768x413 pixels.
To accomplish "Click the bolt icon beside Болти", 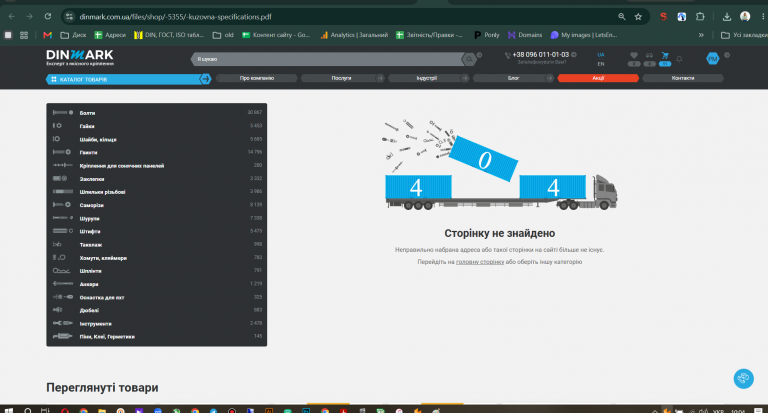I will pyautogui.click(x=63, y=113).
